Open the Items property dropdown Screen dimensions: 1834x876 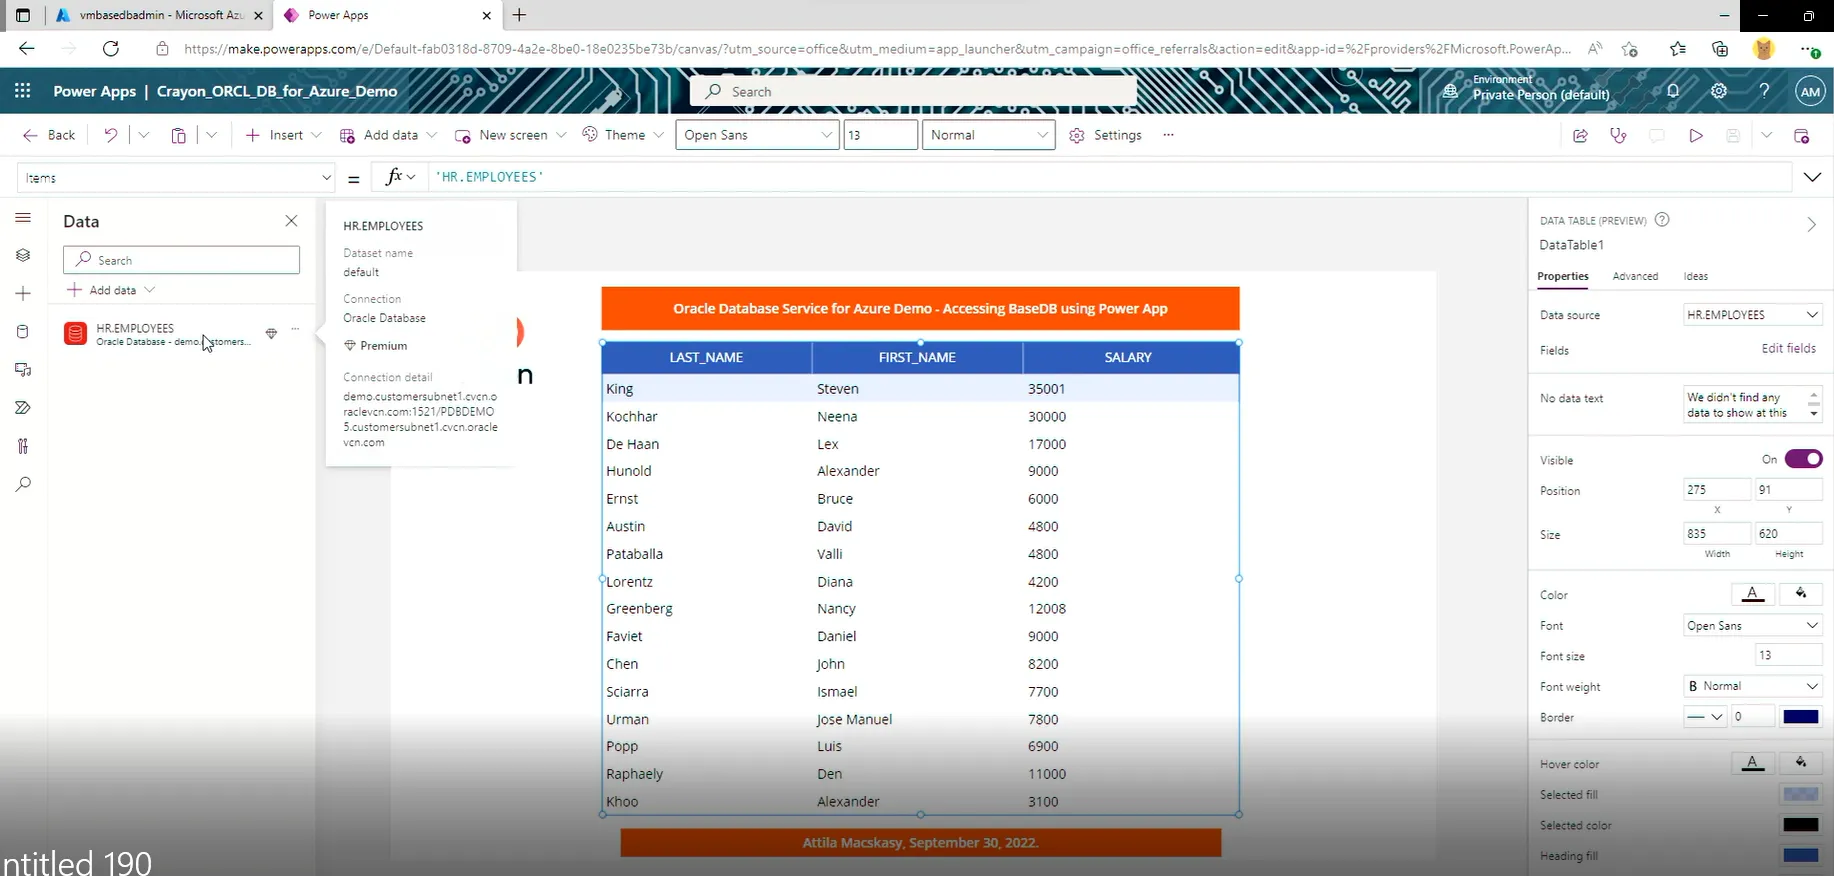click(177, 178)
